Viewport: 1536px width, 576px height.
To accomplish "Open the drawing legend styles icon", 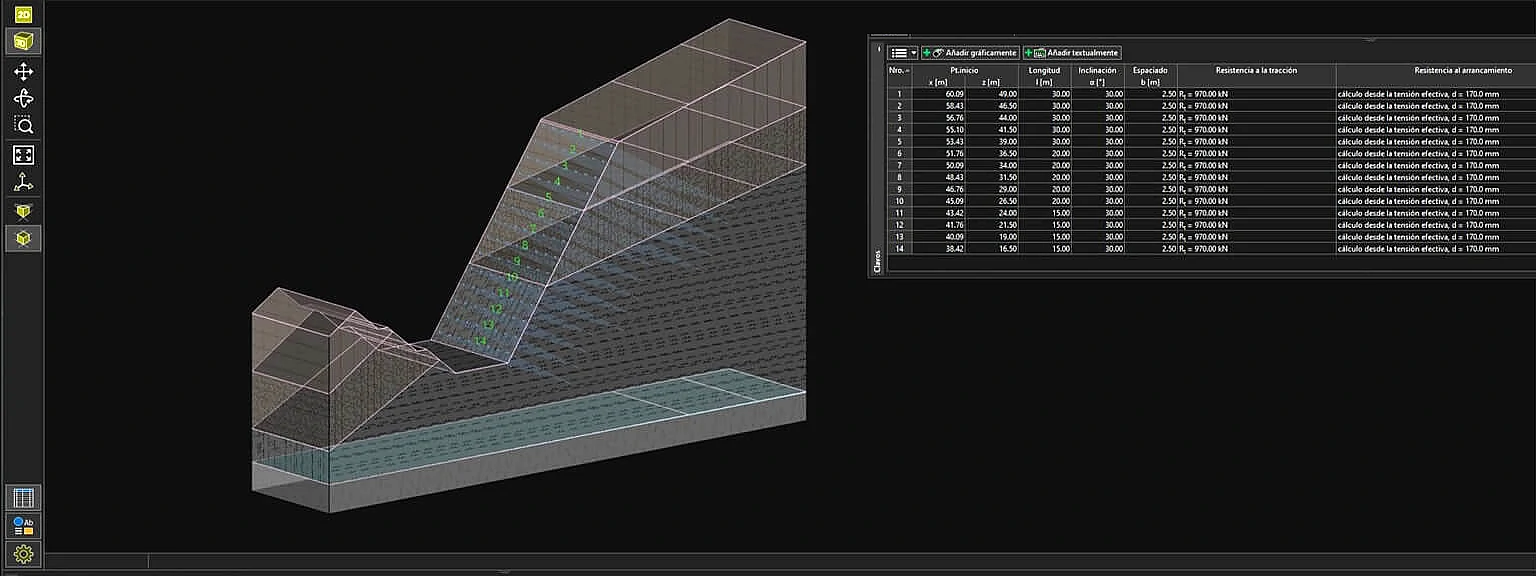I will tap(23, 525).
